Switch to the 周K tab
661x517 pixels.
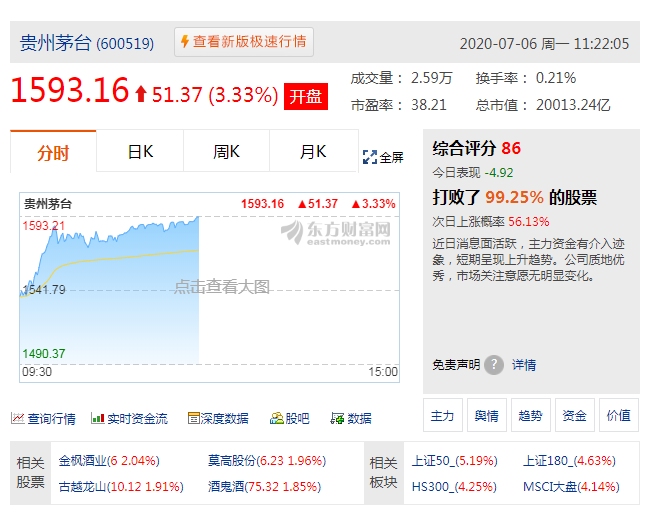coord(226,152)
